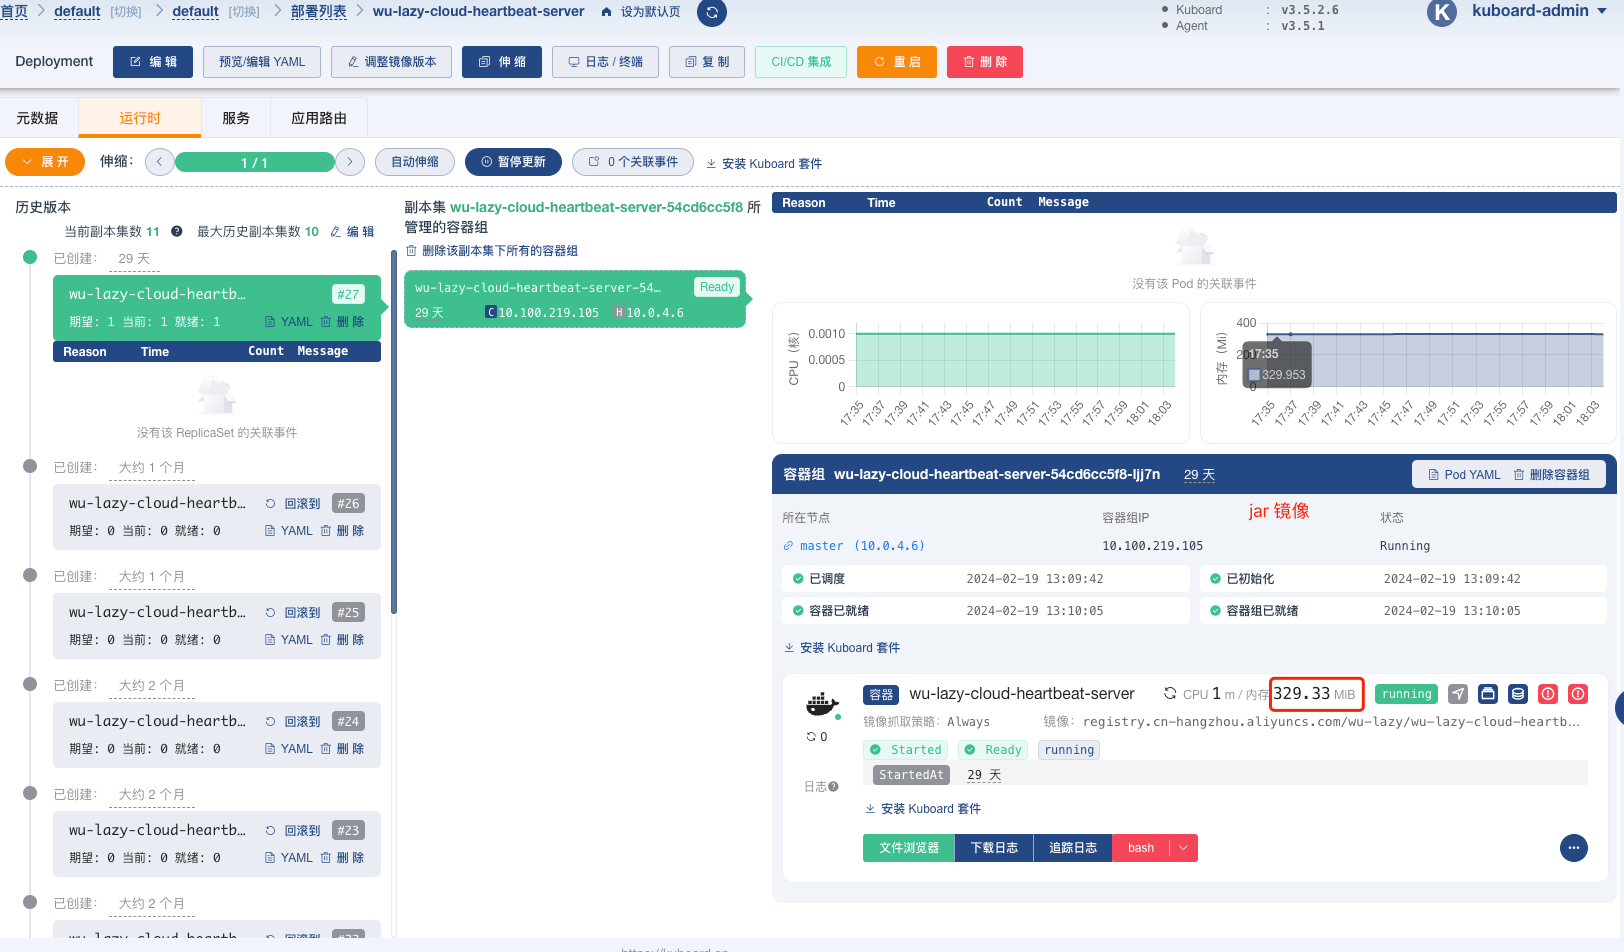Click the refresh icon beside 设为默认页

coord(711,13)
